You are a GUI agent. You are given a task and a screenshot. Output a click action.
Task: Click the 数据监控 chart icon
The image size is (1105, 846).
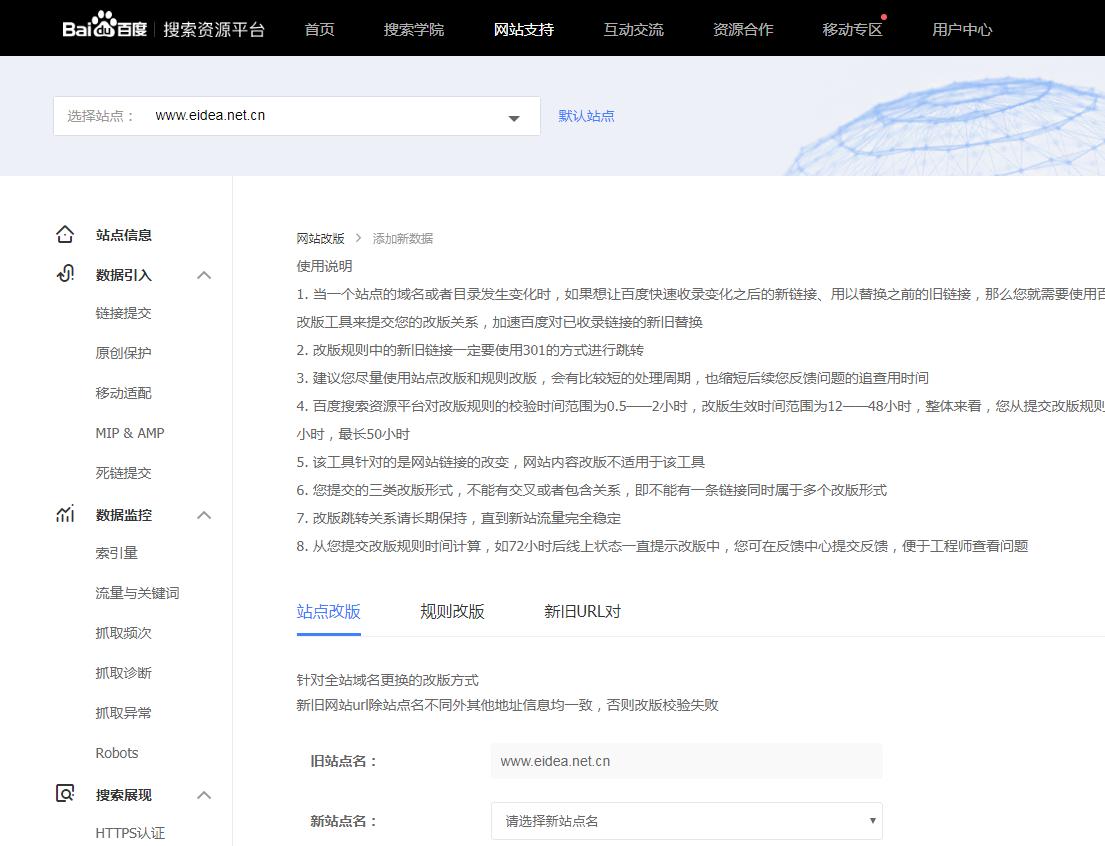[65, 513]
